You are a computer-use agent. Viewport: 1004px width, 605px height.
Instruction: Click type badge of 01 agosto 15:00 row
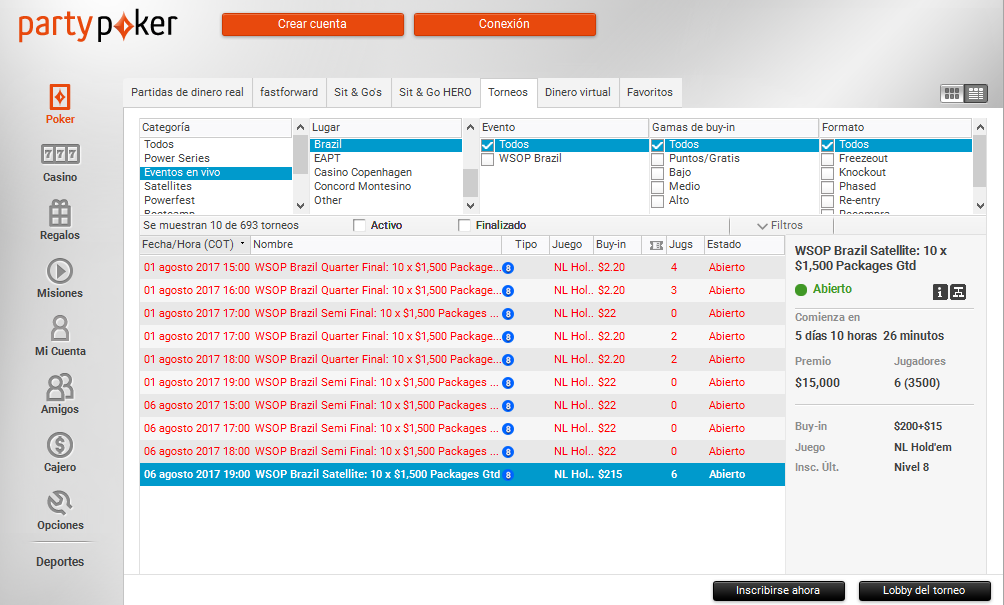508,268
